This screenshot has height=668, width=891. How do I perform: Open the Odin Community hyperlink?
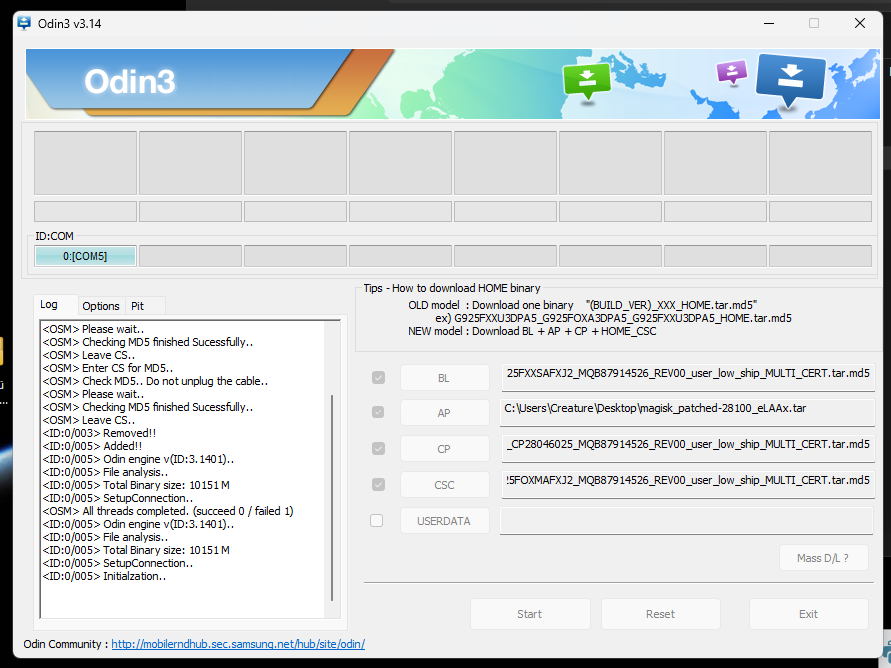[238, 644]
